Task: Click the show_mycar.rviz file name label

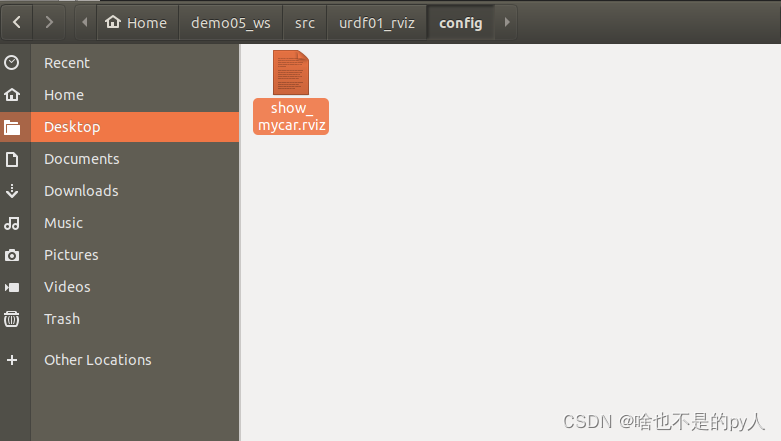Action: click(x=291, y=116)
